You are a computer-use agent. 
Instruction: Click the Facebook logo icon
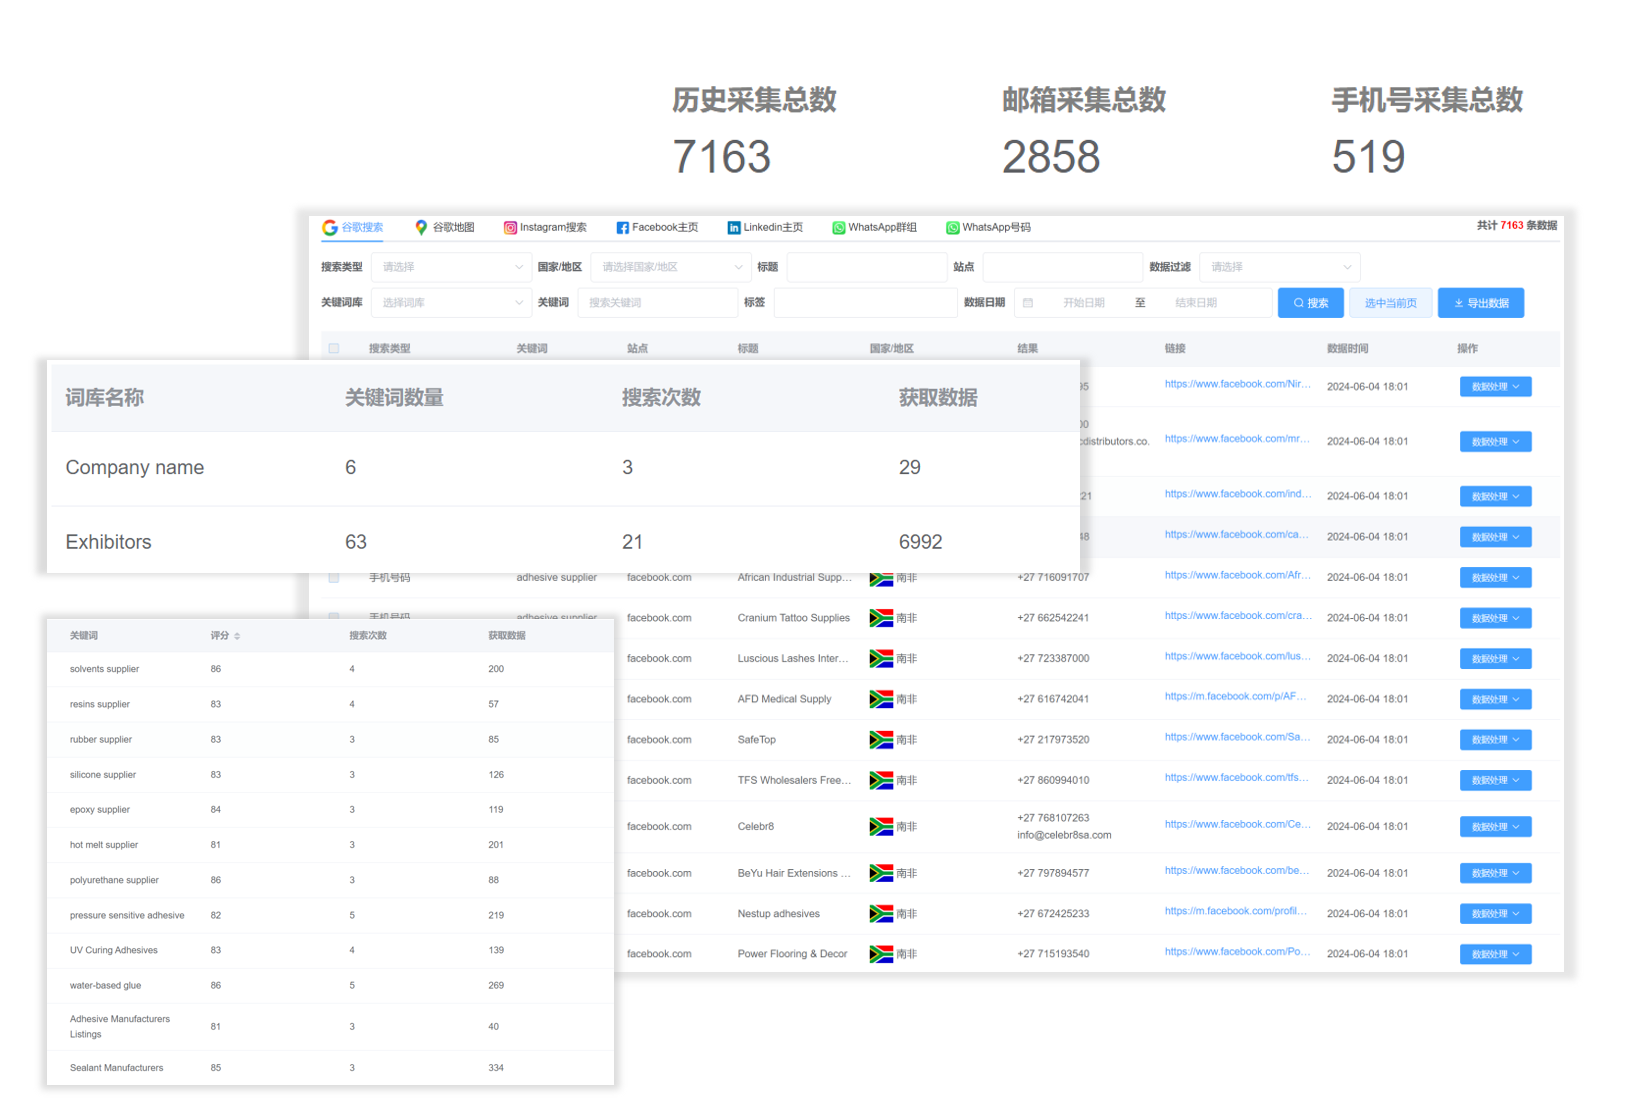tap(623, 227)
